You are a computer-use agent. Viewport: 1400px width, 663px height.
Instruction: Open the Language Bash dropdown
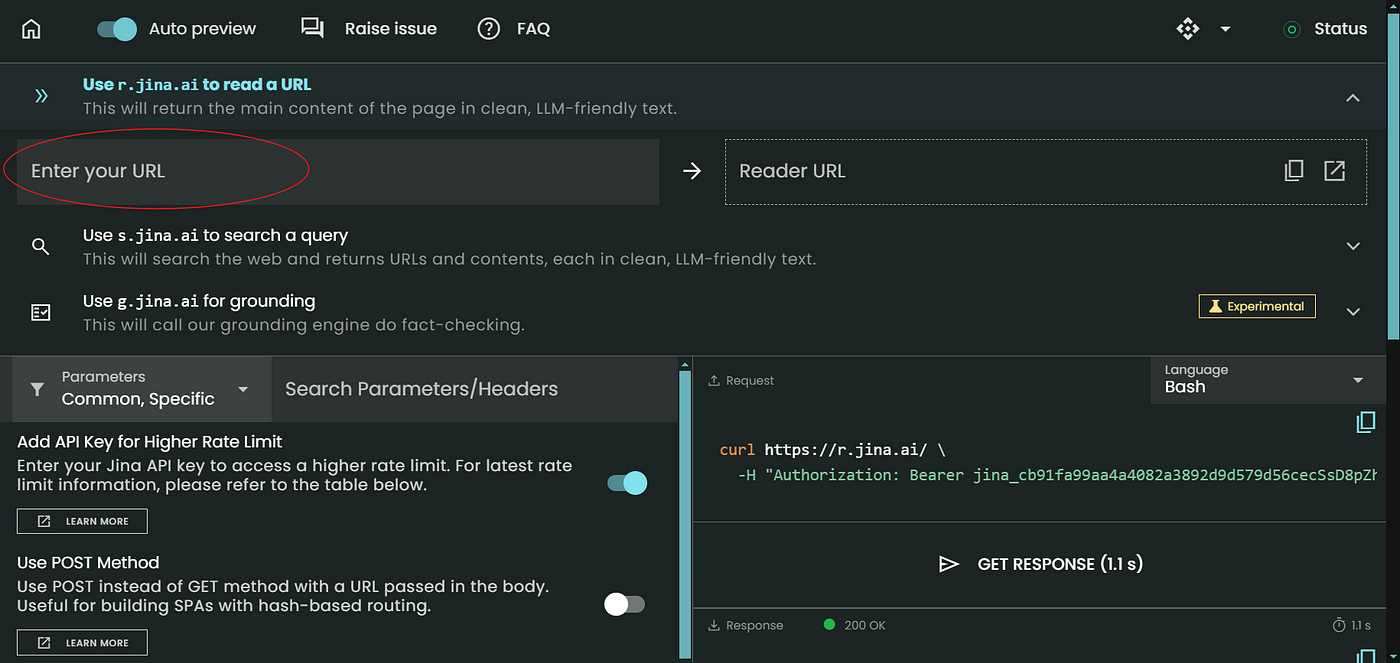point(1267,380)
